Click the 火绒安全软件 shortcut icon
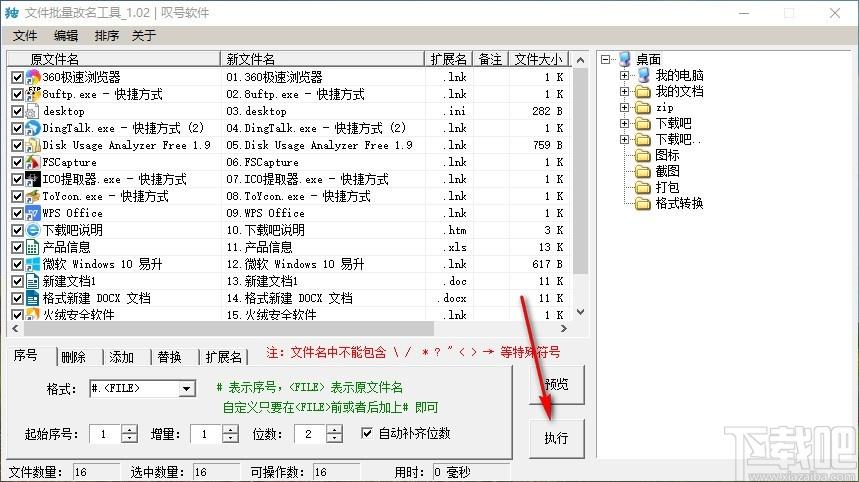Screen dimensions: 859x482 pos(33,314)
